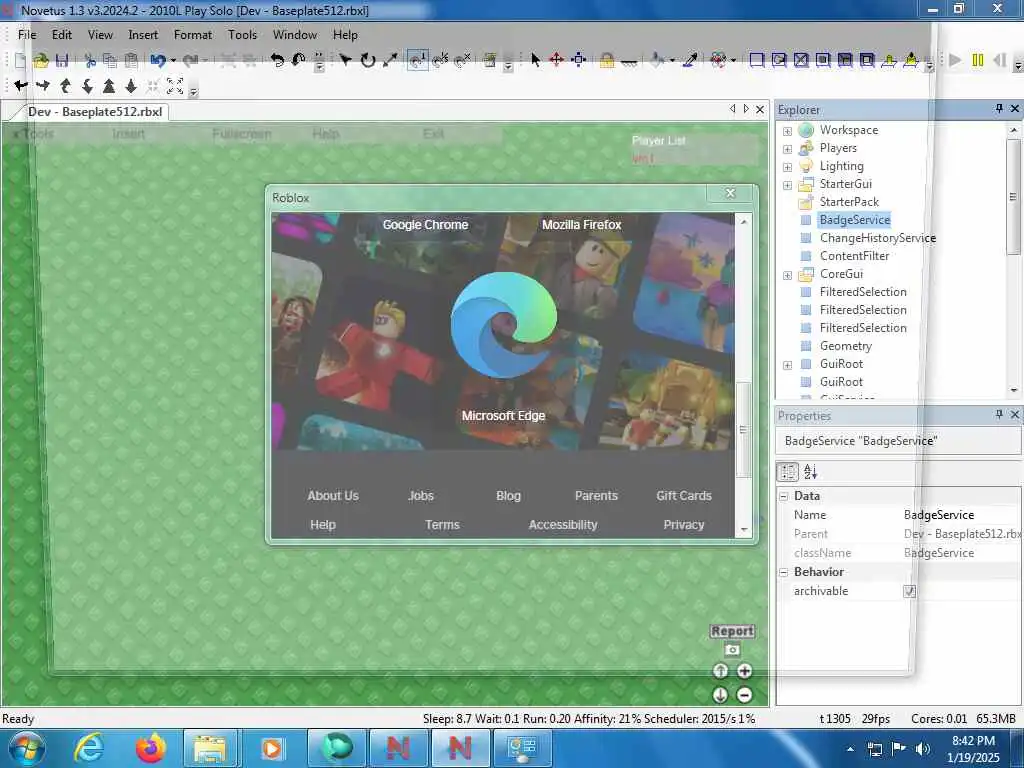Collapse the Data property category
Screen dimensions: 1024x768
[x=784, y=496]
